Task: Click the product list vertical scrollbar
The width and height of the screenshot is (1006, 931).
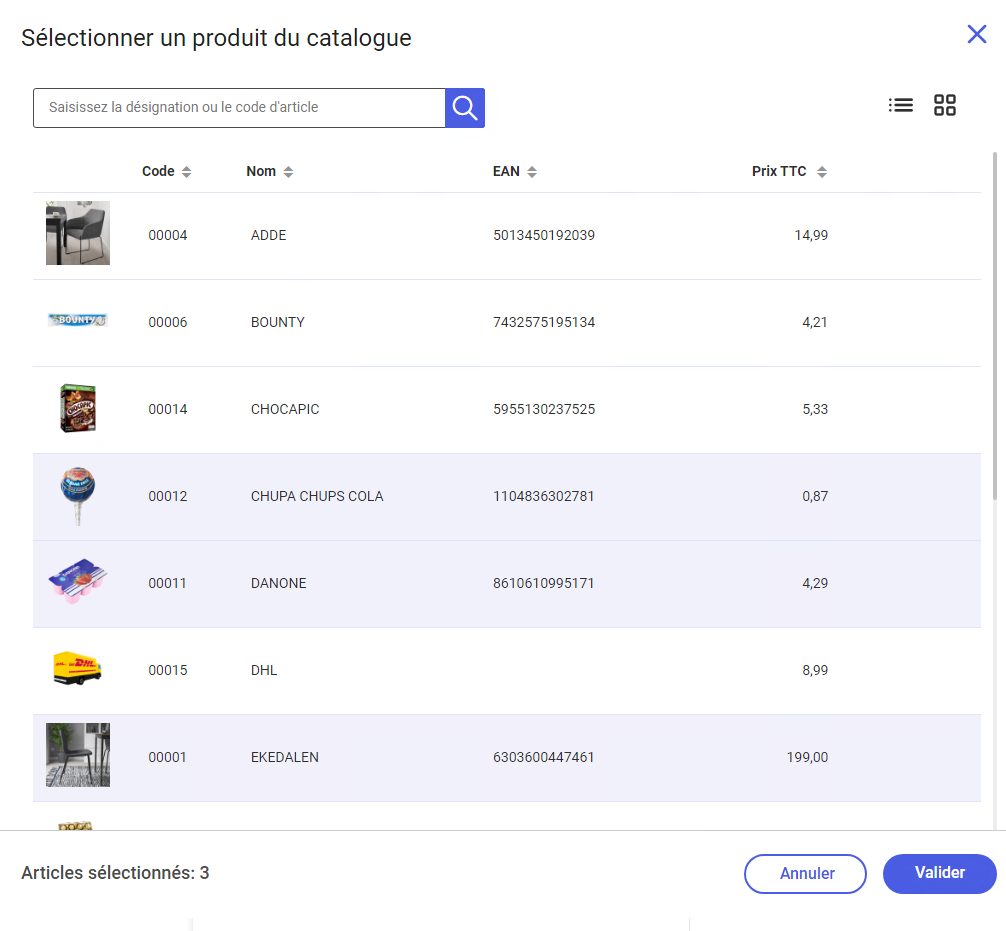Action: [994, 325]
